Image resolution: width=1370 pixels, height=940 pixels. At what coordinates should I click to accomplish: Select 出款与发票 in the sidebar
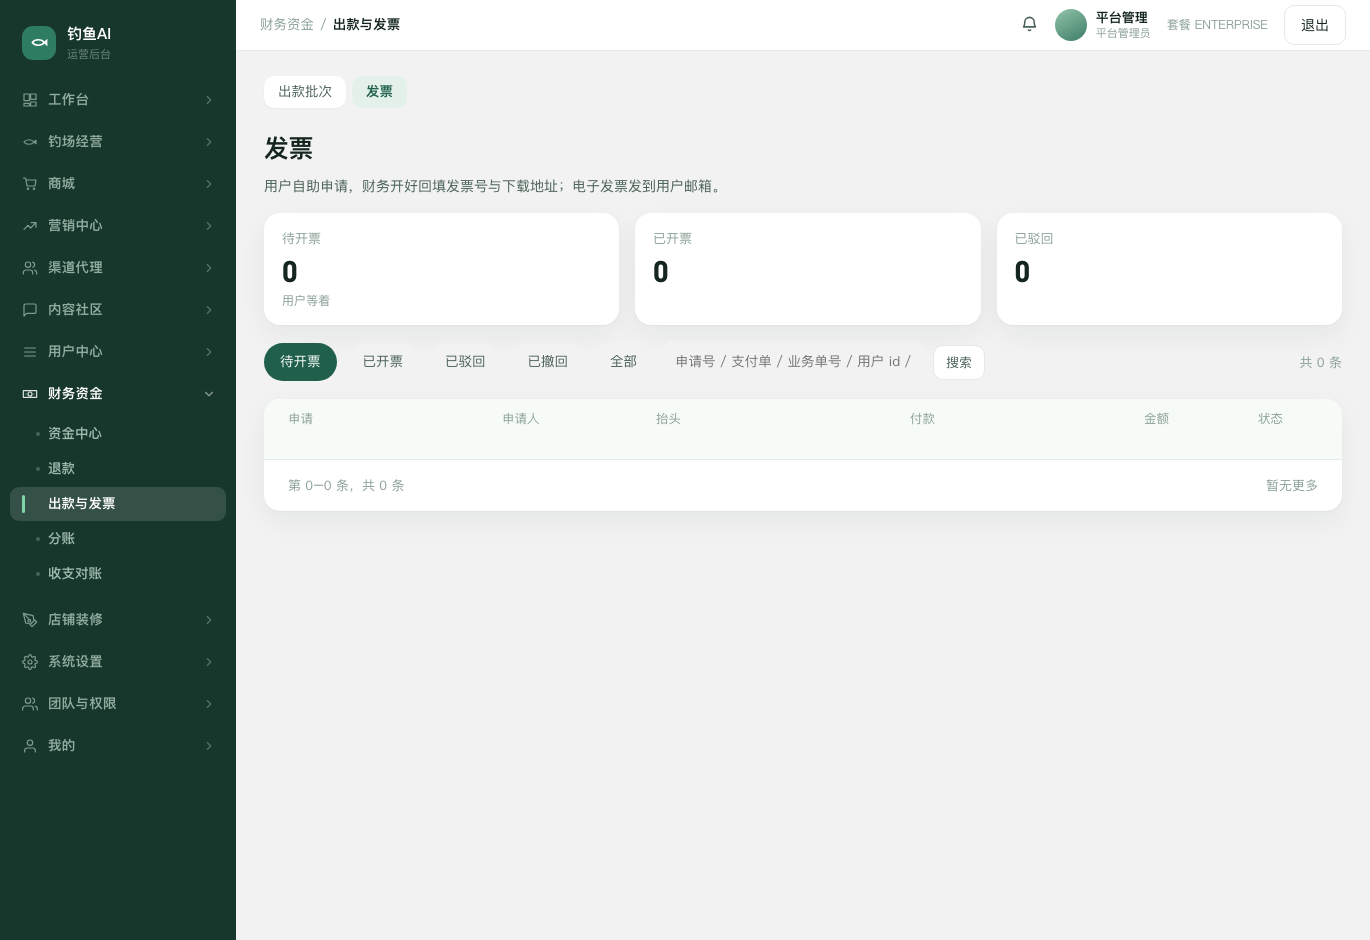pyautogui.click(x=118, y=504)
